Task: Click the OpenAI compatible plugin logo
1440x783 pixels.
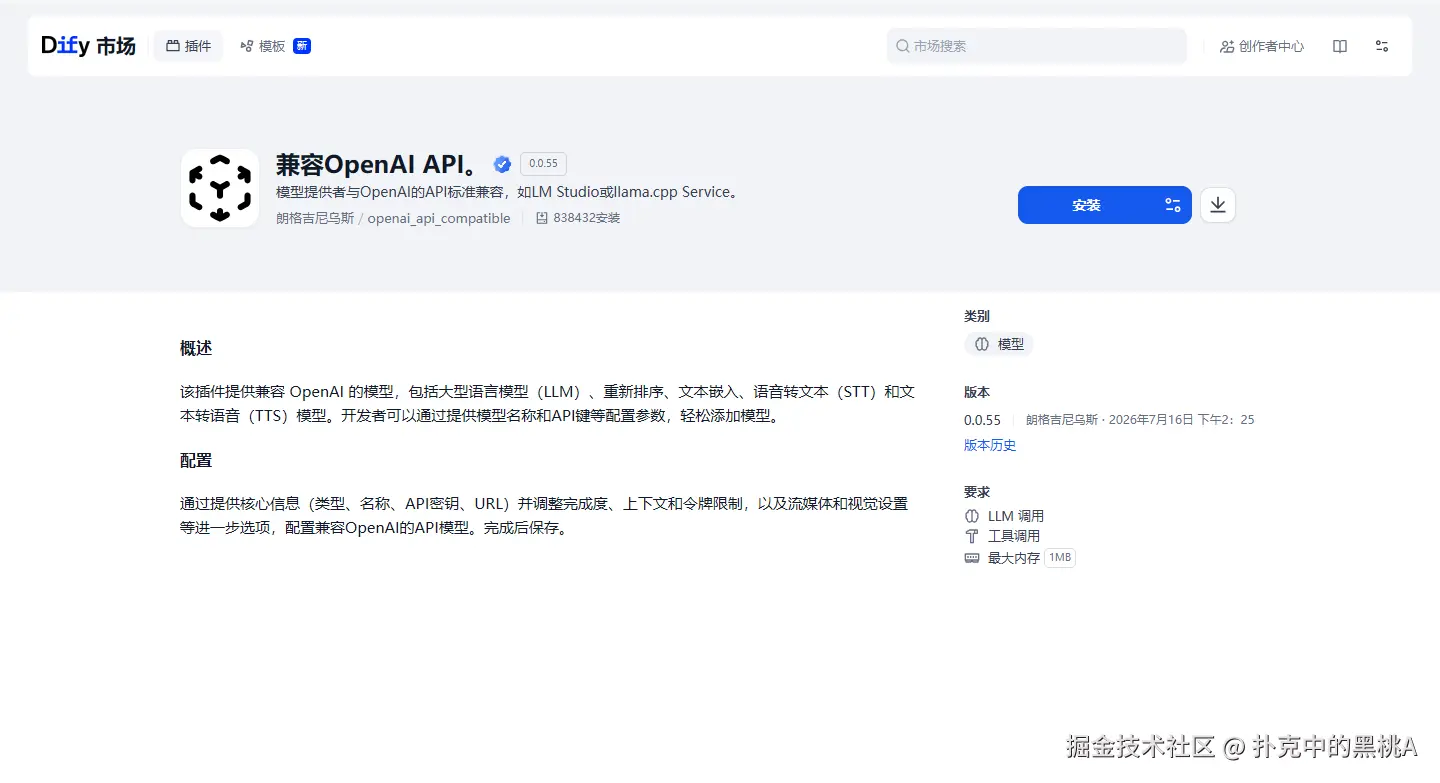Action: 220,188
